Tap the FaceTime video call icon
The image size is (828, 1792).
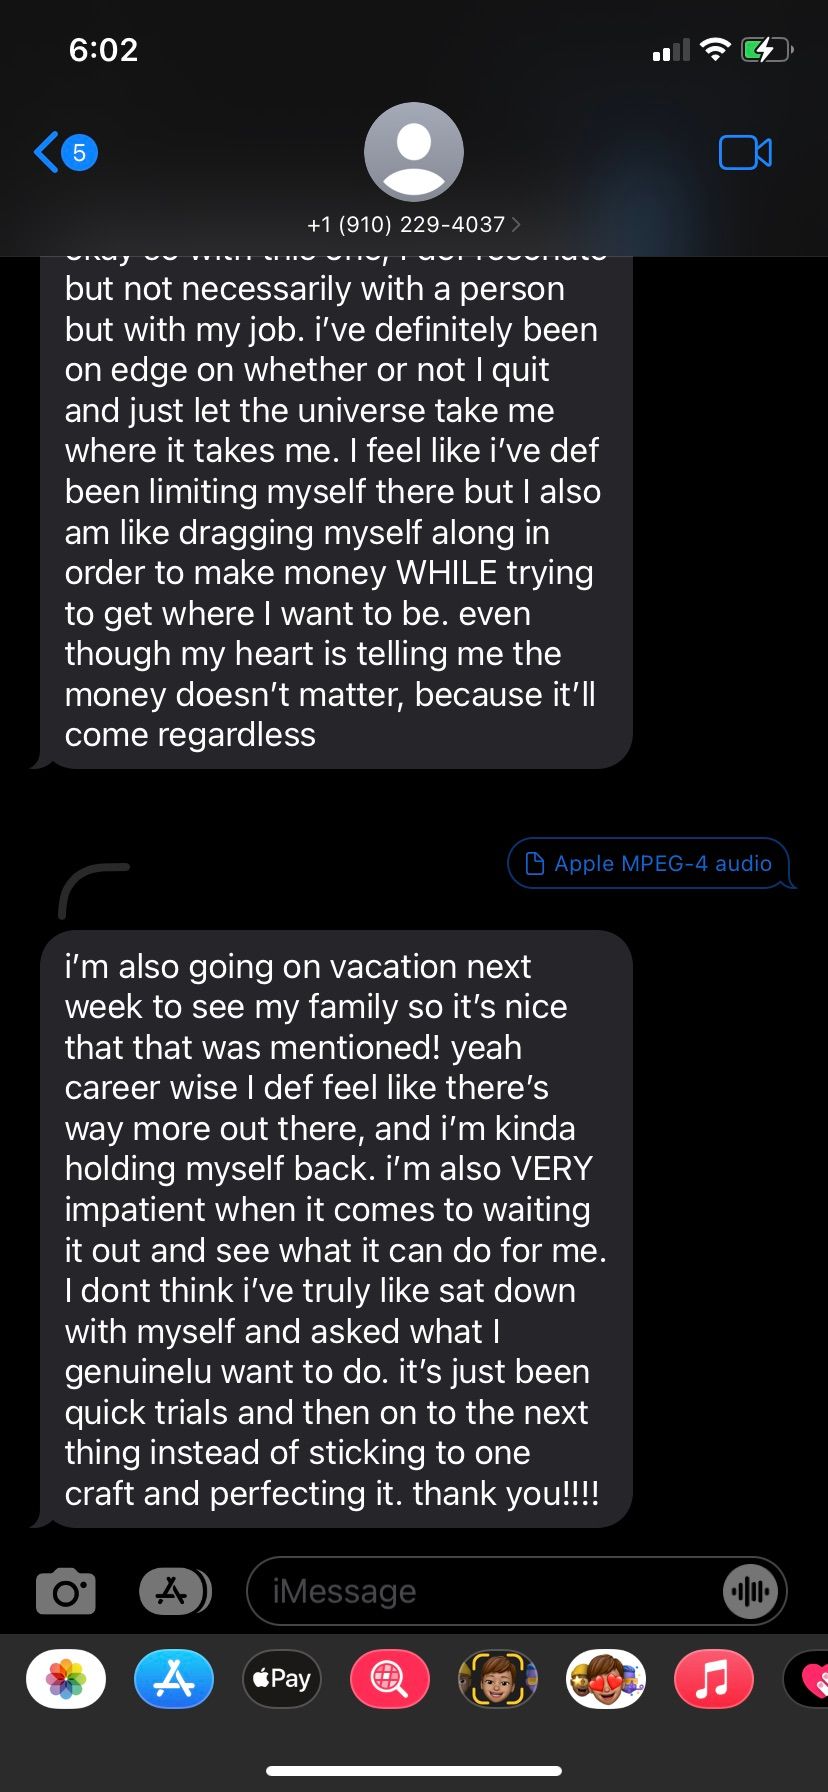(745, 152)
